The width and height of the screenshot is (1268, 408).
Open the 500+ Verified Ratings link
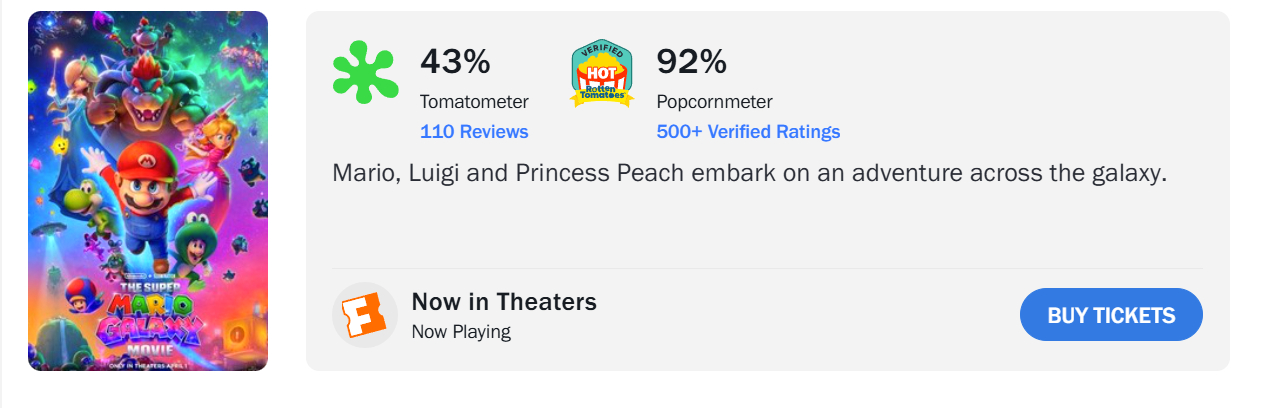(x=748, y=132)
